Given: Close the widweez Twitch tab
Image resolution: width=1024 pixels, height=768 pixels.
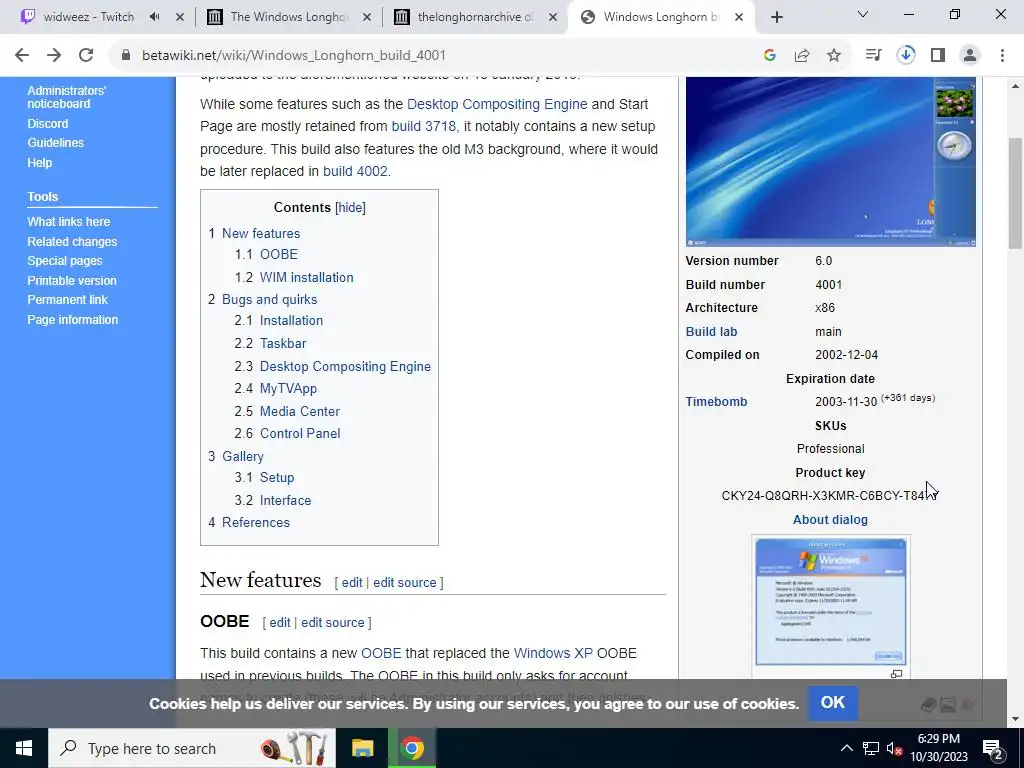Looking at the screenshot, I should coord(180,17).
